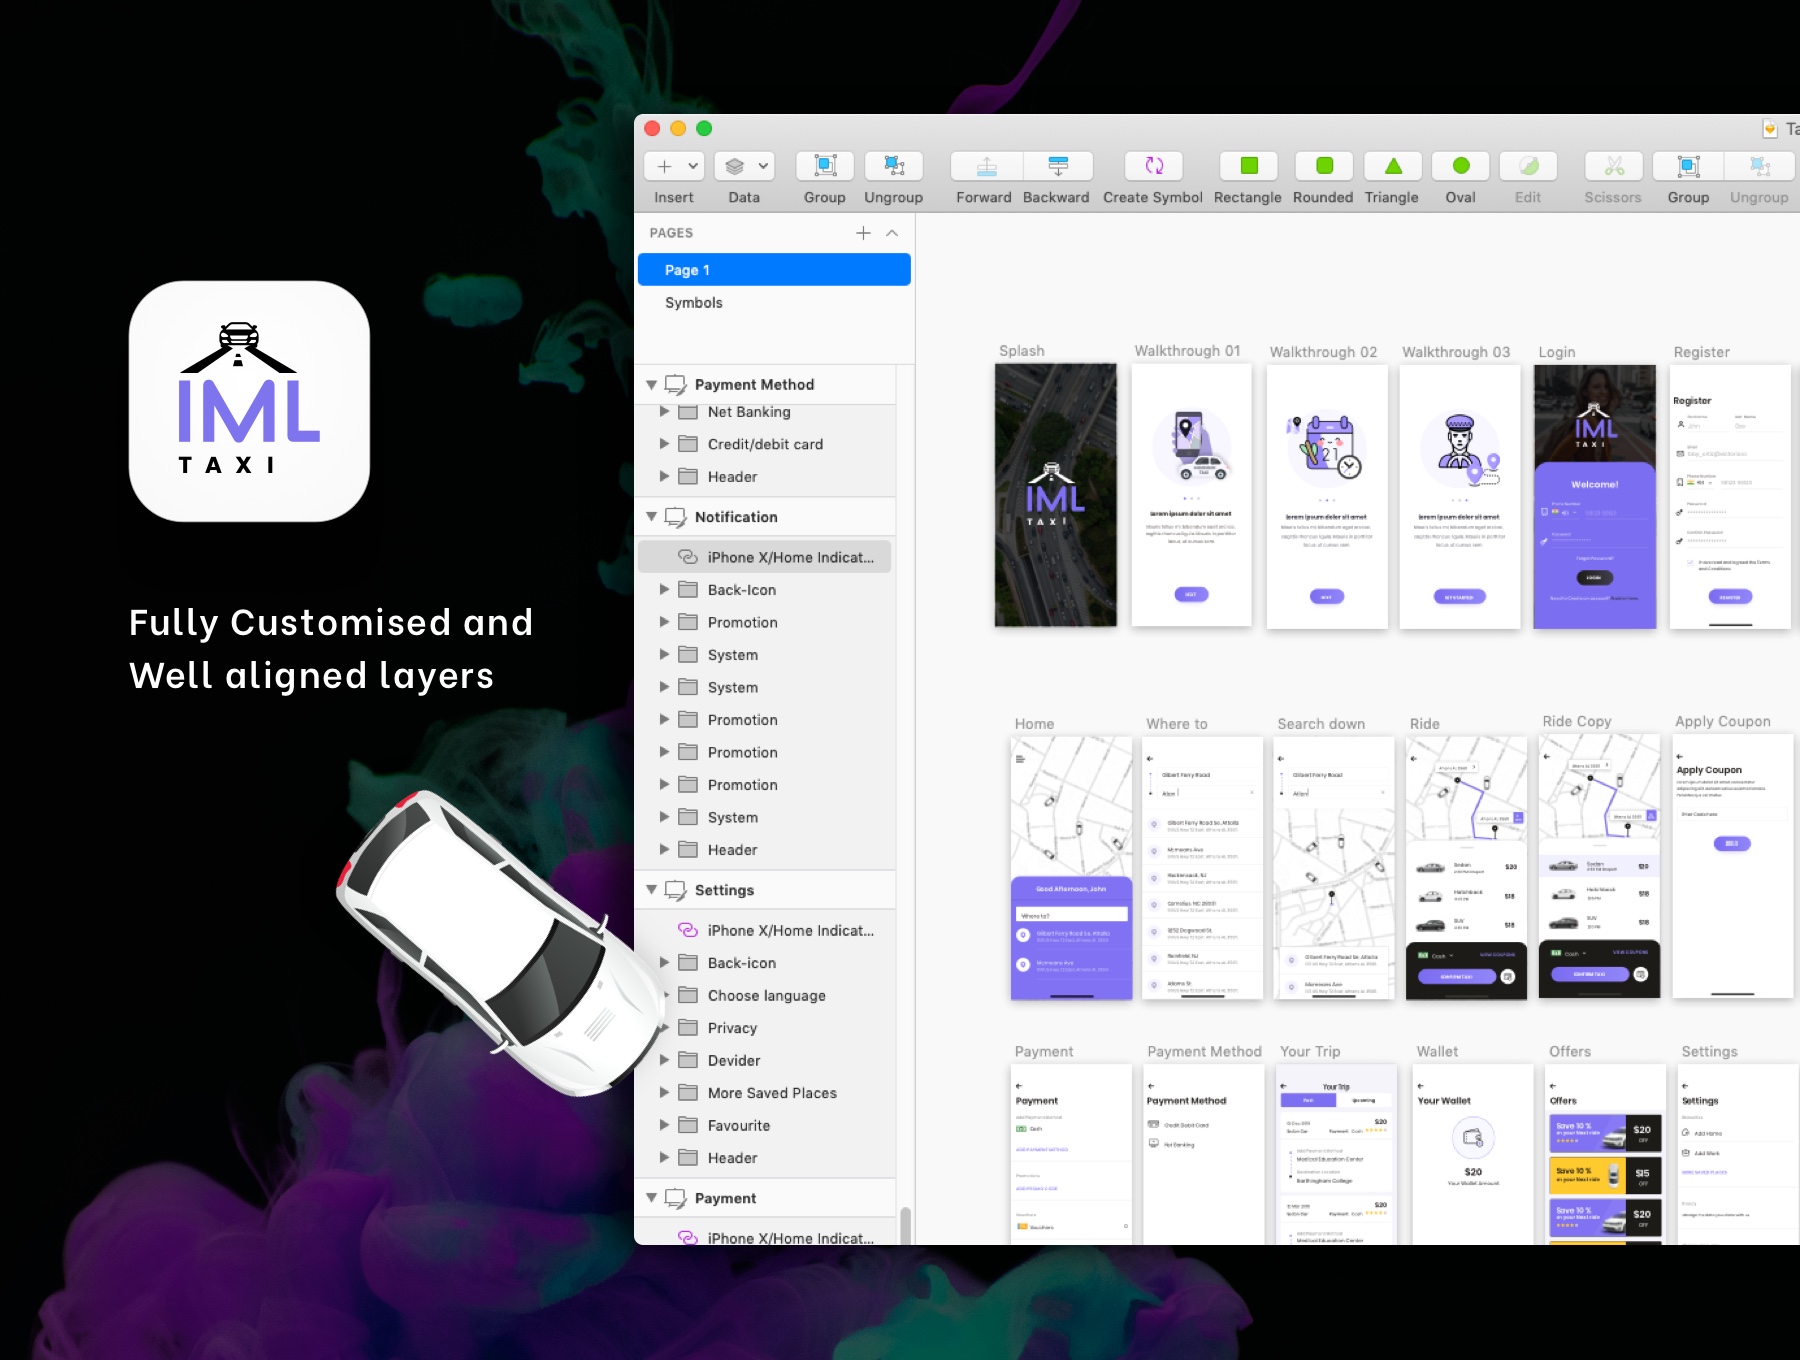This screenshot has height=1360, width=1800.
Task: Open the Data layers dropdown
Action: coord(747,166)
